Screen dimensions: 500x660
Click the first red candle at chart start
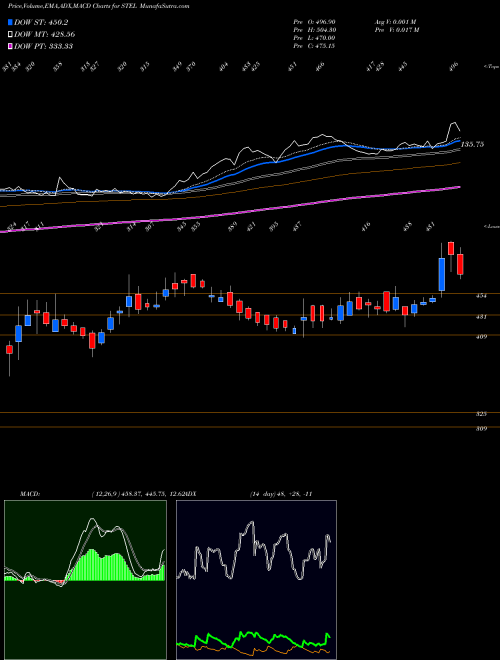[x=9, y=349]
